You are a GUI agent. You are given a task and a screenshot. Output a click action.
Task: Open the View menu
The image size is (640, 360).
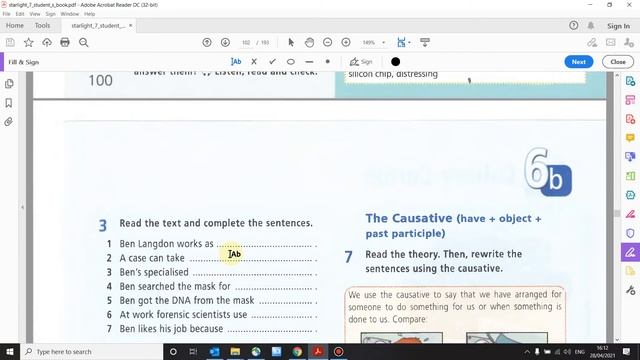tap(35, 14)
